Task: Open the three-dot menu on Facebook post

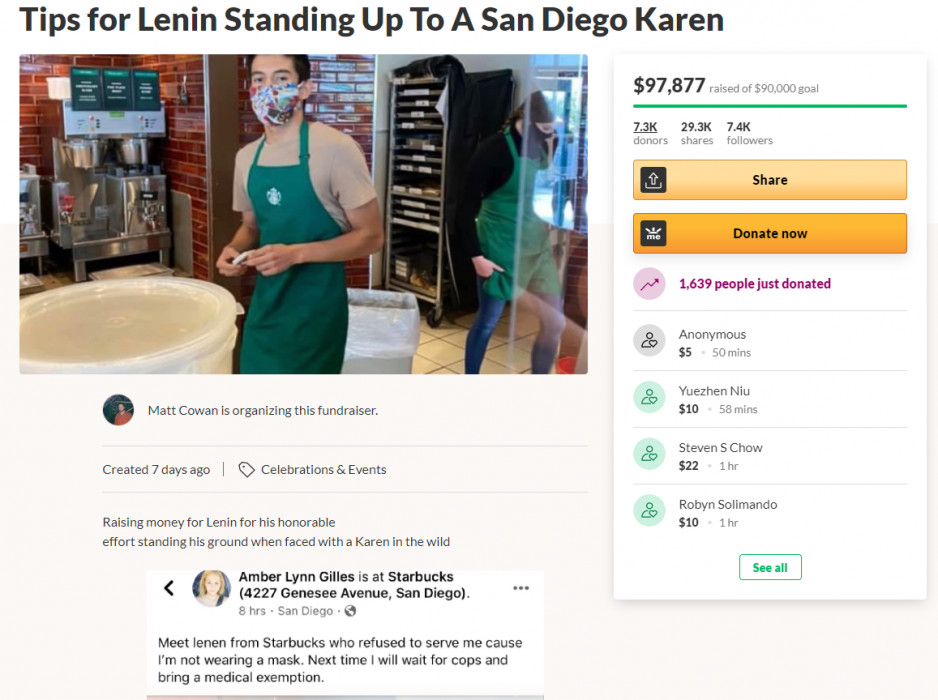Action: pos(521,588)
